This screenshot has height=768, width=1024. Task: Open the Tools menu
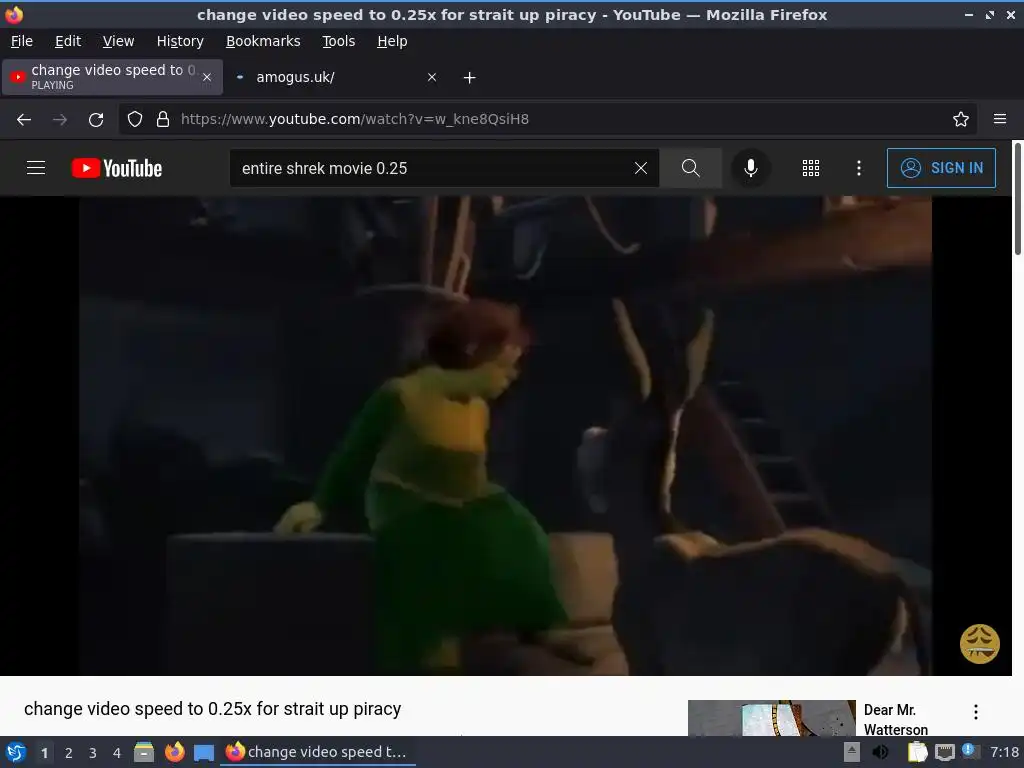click(x=338, y=41)
